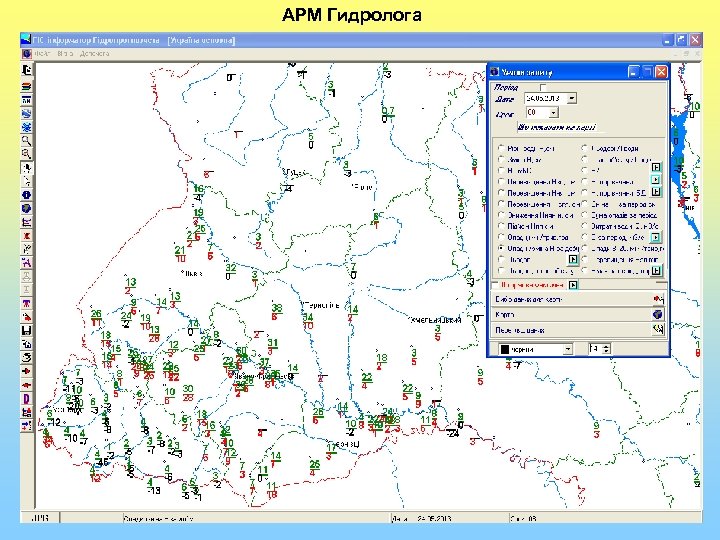The image size is (720, 540).
Task: Open the stacked layers tool in left toolbar
Action: click(x=27, y=86)
